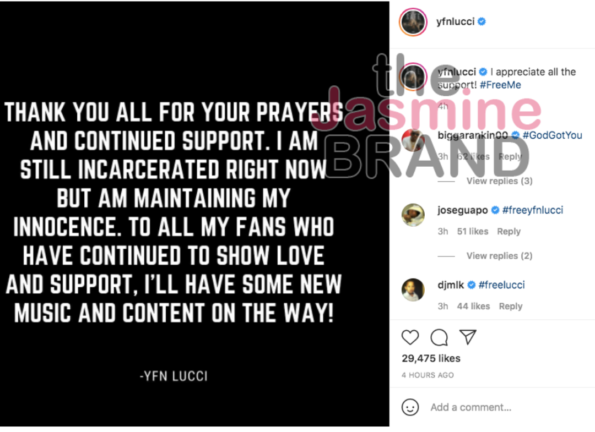This screenshot has width=595, height=432.
Task: Reply to joseguapo's comment
Action: [509, 232]
